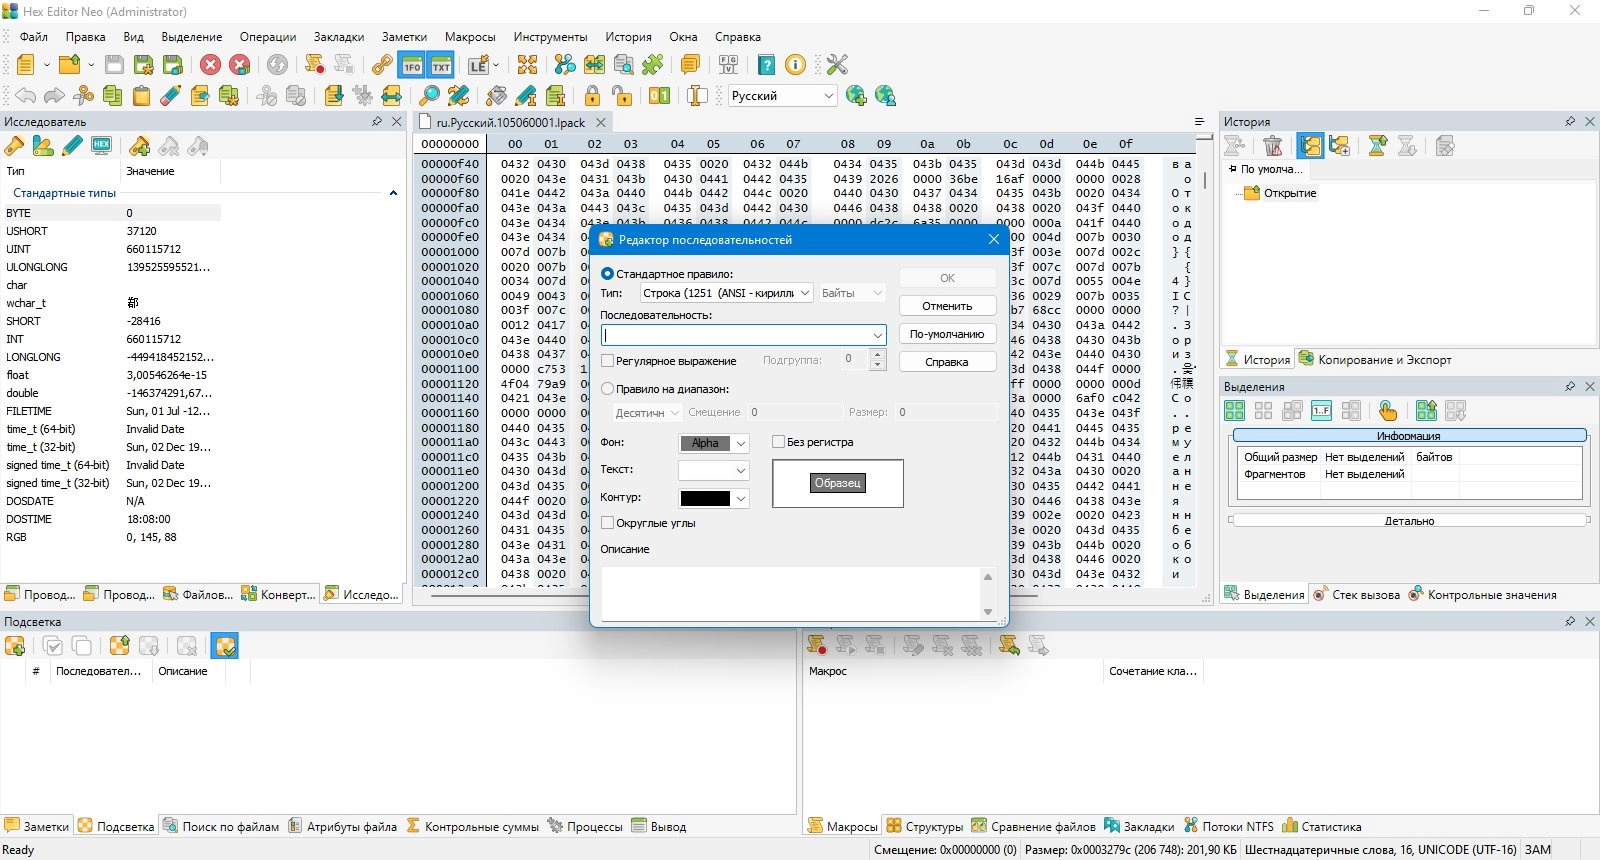
Task: Click the flashlight icon in Исследователь panel
Action: coord(14,146)
